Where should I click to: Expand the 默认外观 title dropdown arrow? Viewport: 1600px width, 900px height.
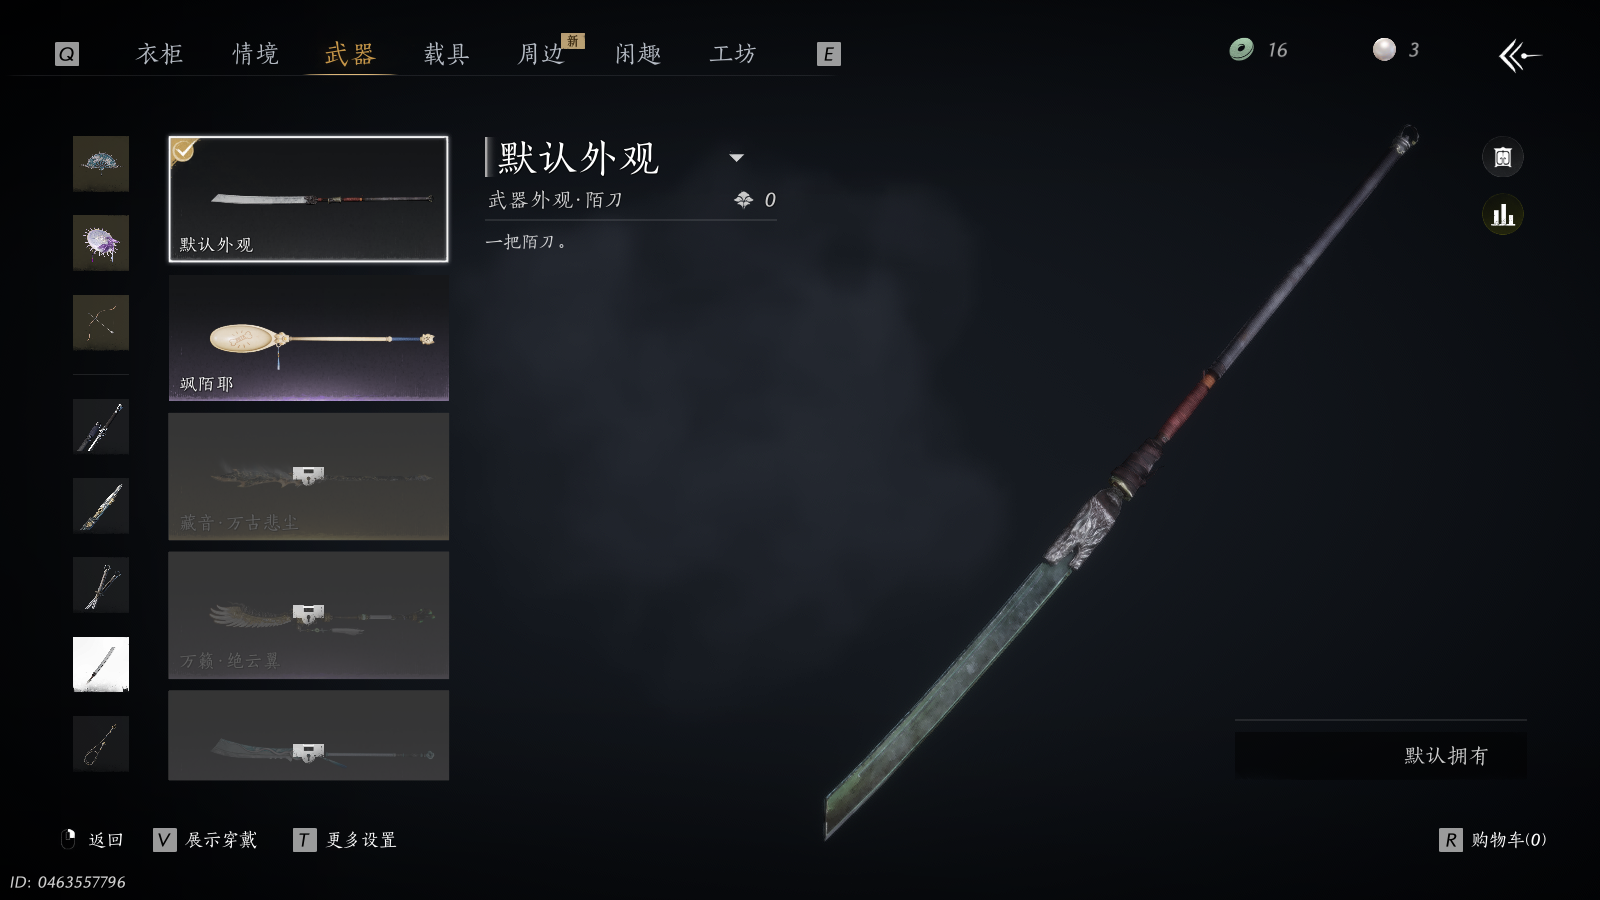click(737, 158)
